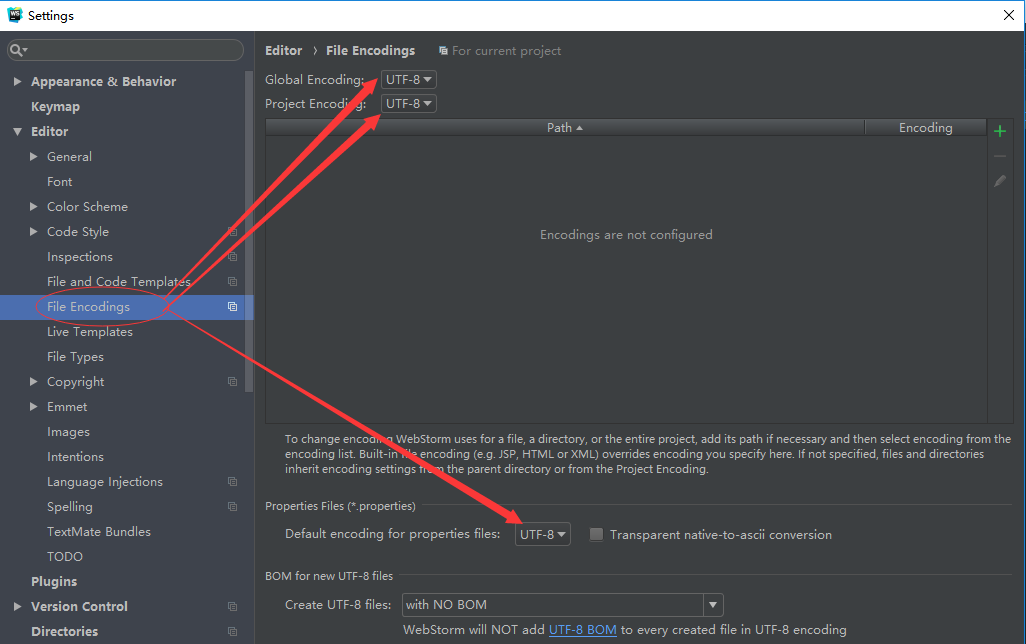Click the Encoding column header
Viewport: 1026px width, 644px height.
click(925, 128)
